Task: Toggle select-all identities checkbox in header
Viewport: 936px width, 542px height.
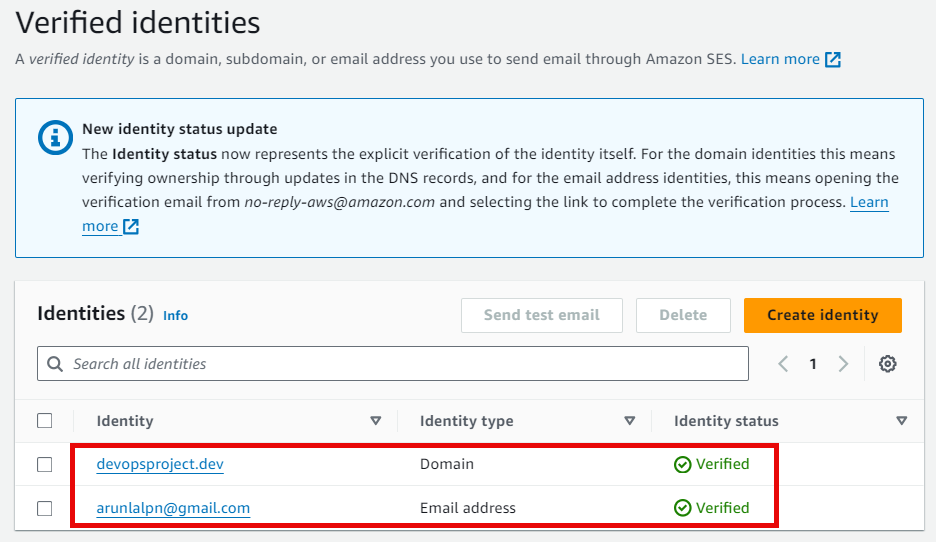Action: point(45,421)
